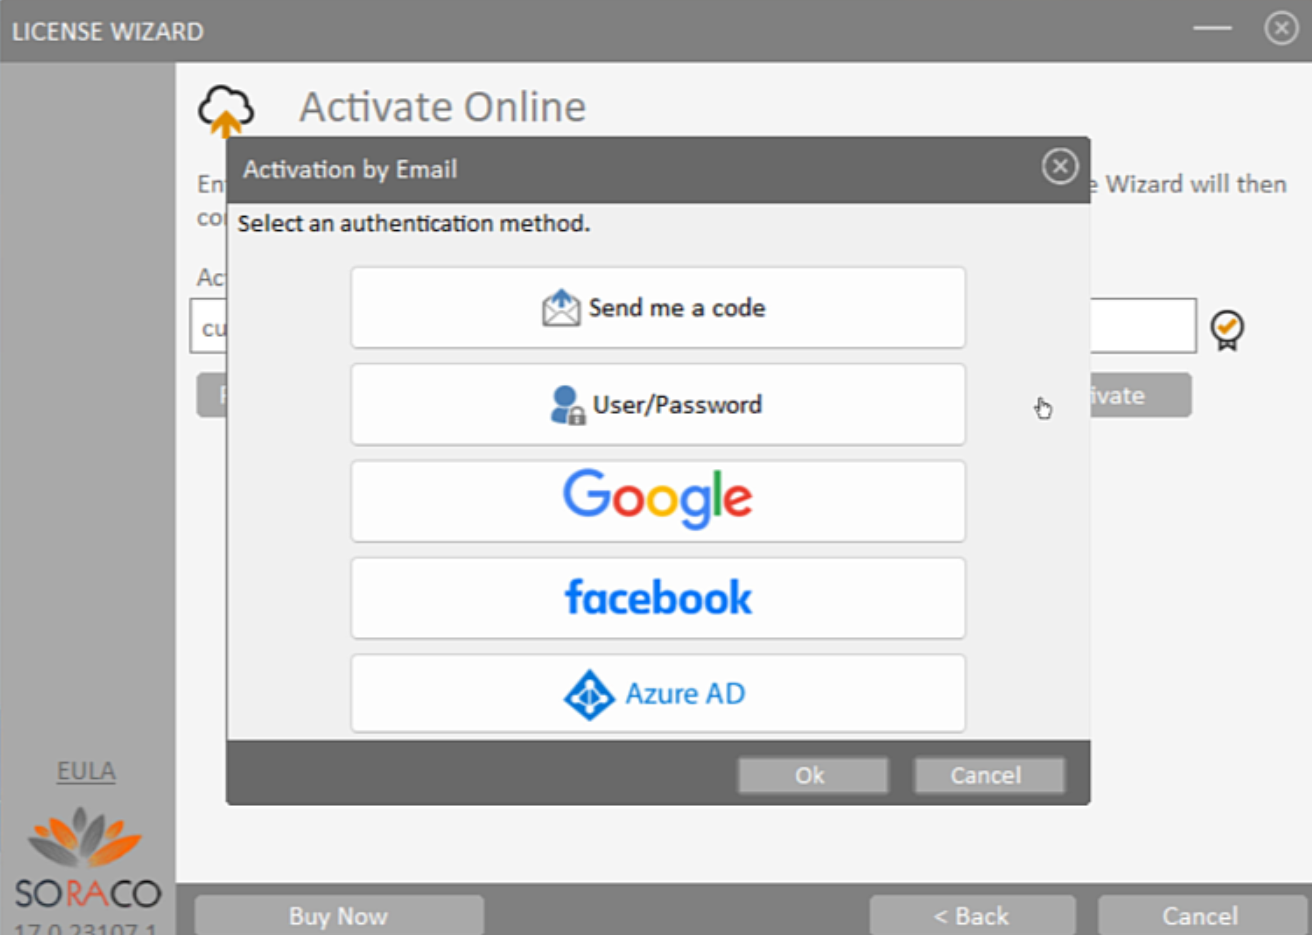Click the User/Password padlock icon
1312x935 pixels.
coord(566,404)
